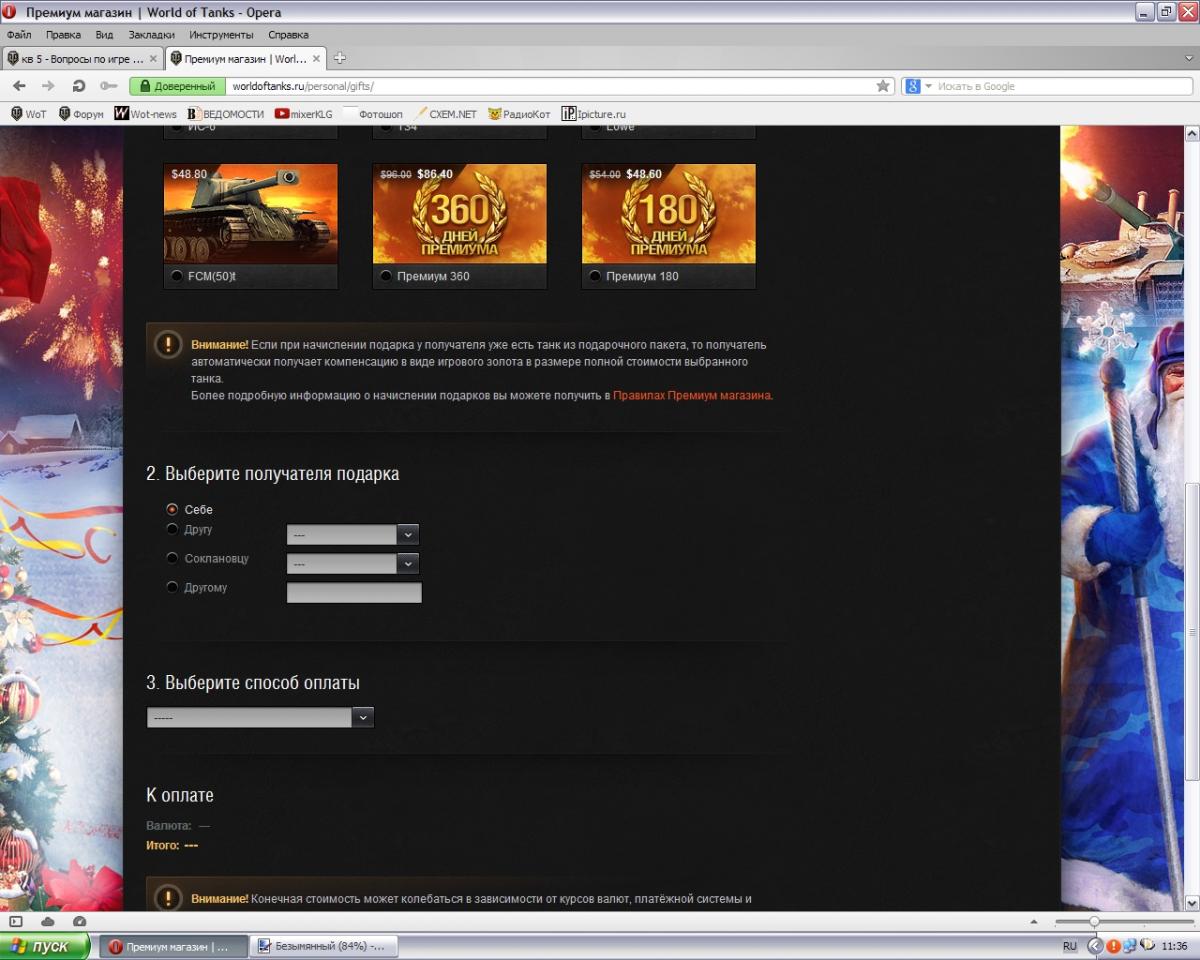Image resolution: width=1200 pixels, height=960 pixels.
Task: Open a new tab with the plus icon
Action: point(340,58)
